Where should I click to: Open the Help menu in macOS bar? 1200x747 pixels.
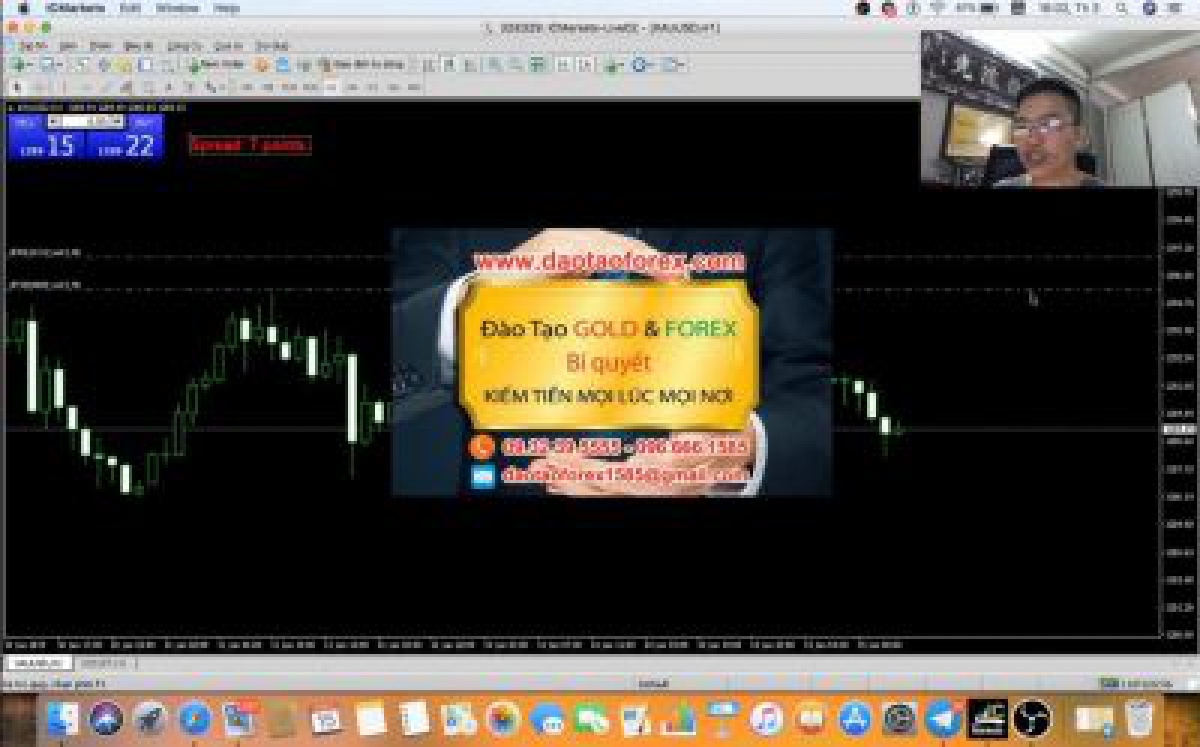(227, 8)
